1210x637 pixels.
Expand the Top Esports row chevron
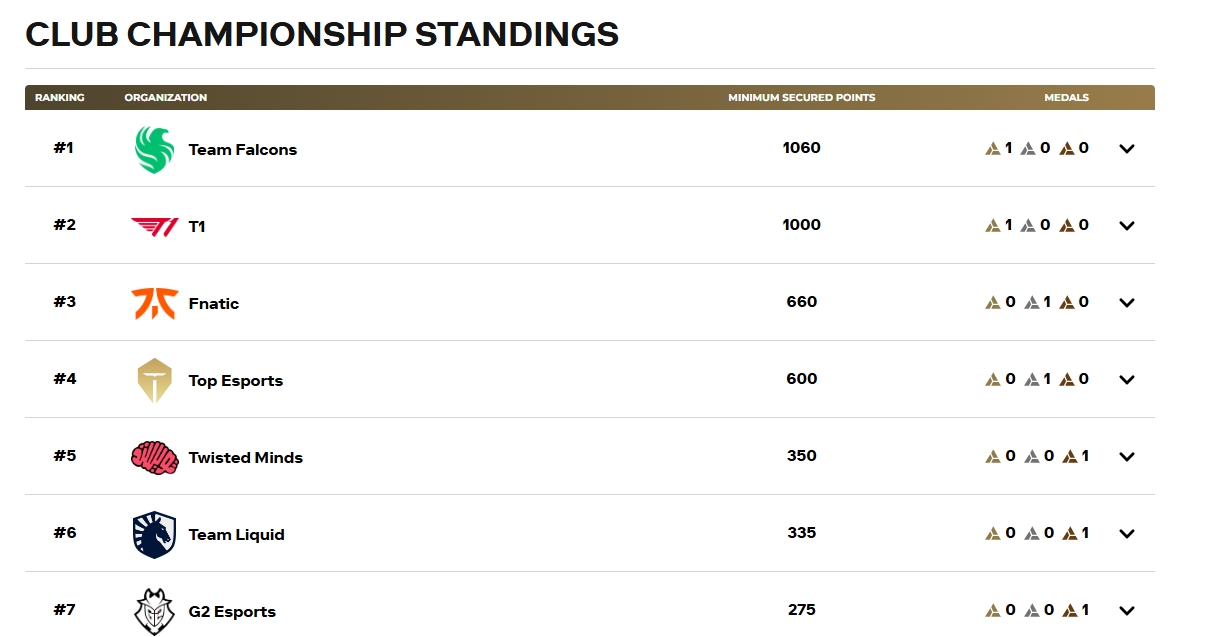tap(1127, 380)
